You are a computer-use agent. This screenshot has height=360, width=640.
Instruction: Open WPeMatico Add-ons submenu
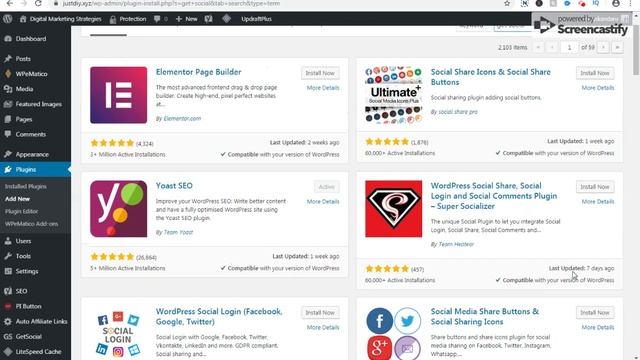pos(31,224)
